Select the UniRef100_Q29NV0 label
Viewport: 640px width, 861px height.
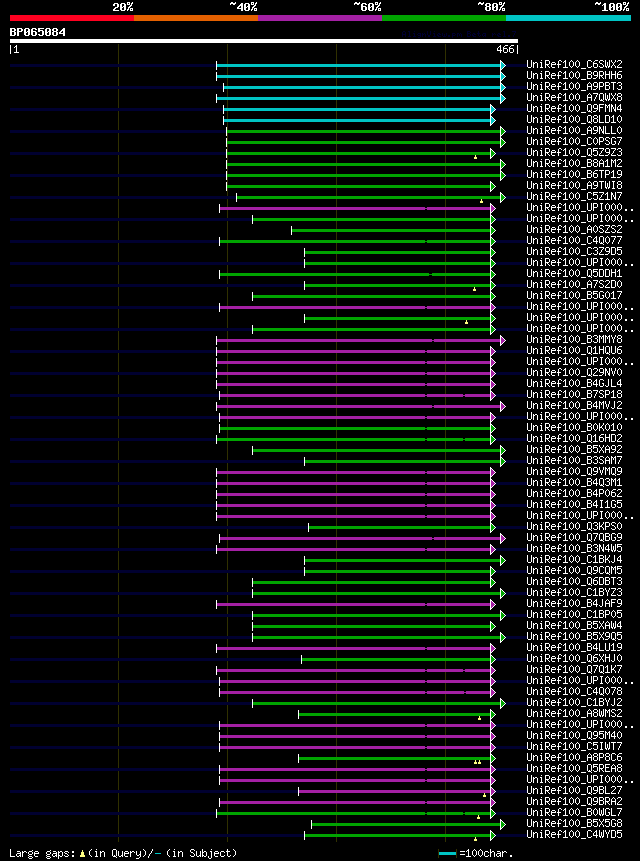pos(574,372)
